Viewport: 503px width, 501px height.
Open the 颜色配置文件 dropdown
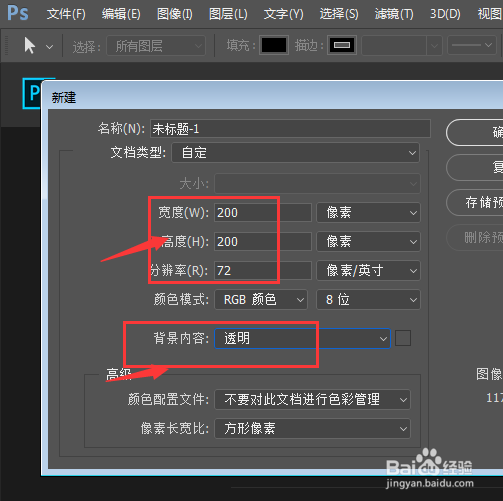[312, 399]
